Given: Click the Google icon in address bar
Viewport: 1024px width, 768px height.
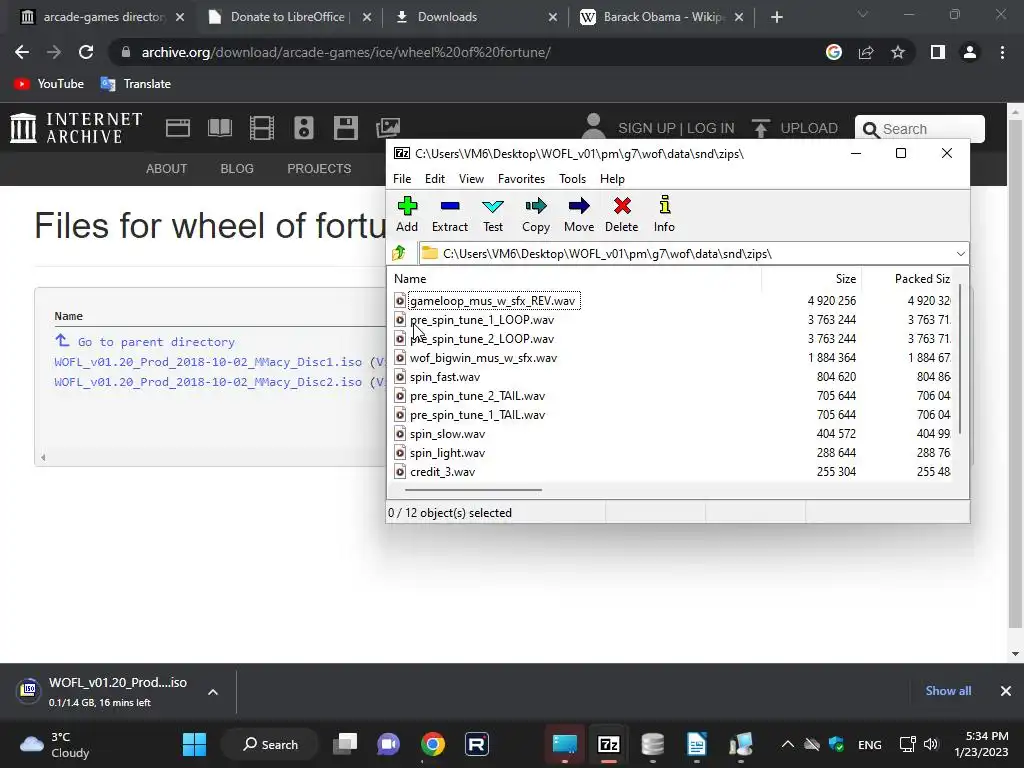Looking at the screenshot, I should (x=834, y=52).
